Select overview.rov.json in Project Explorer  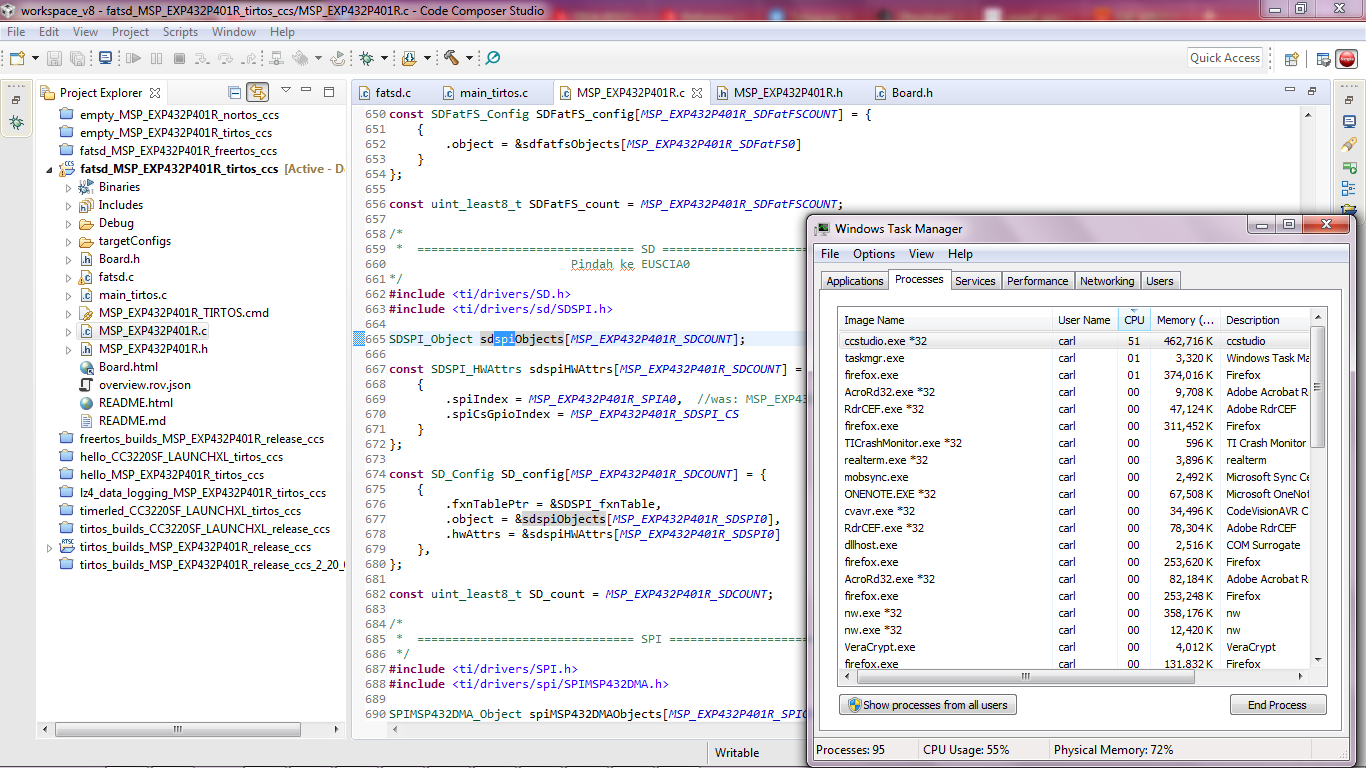click(144, 385)
